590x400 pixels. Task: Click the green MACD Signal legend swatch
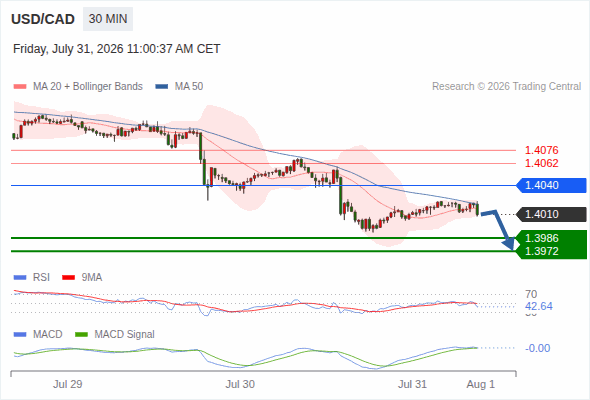point(81,334)
